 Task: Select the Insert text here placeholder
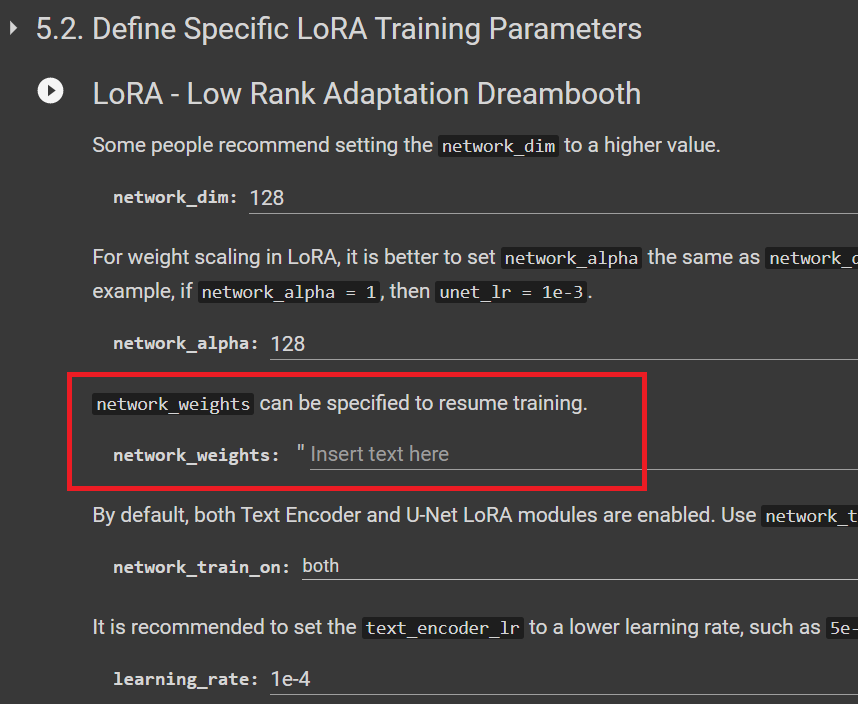[x=379, y=453]
